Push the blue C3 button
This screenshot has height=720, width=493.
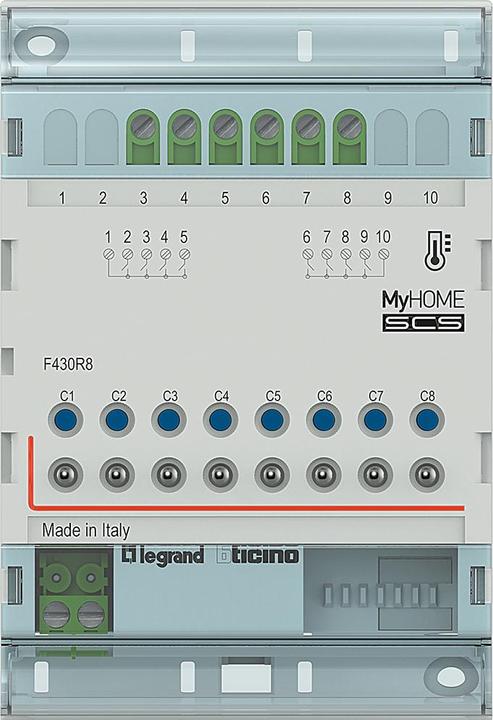(169, 419)
